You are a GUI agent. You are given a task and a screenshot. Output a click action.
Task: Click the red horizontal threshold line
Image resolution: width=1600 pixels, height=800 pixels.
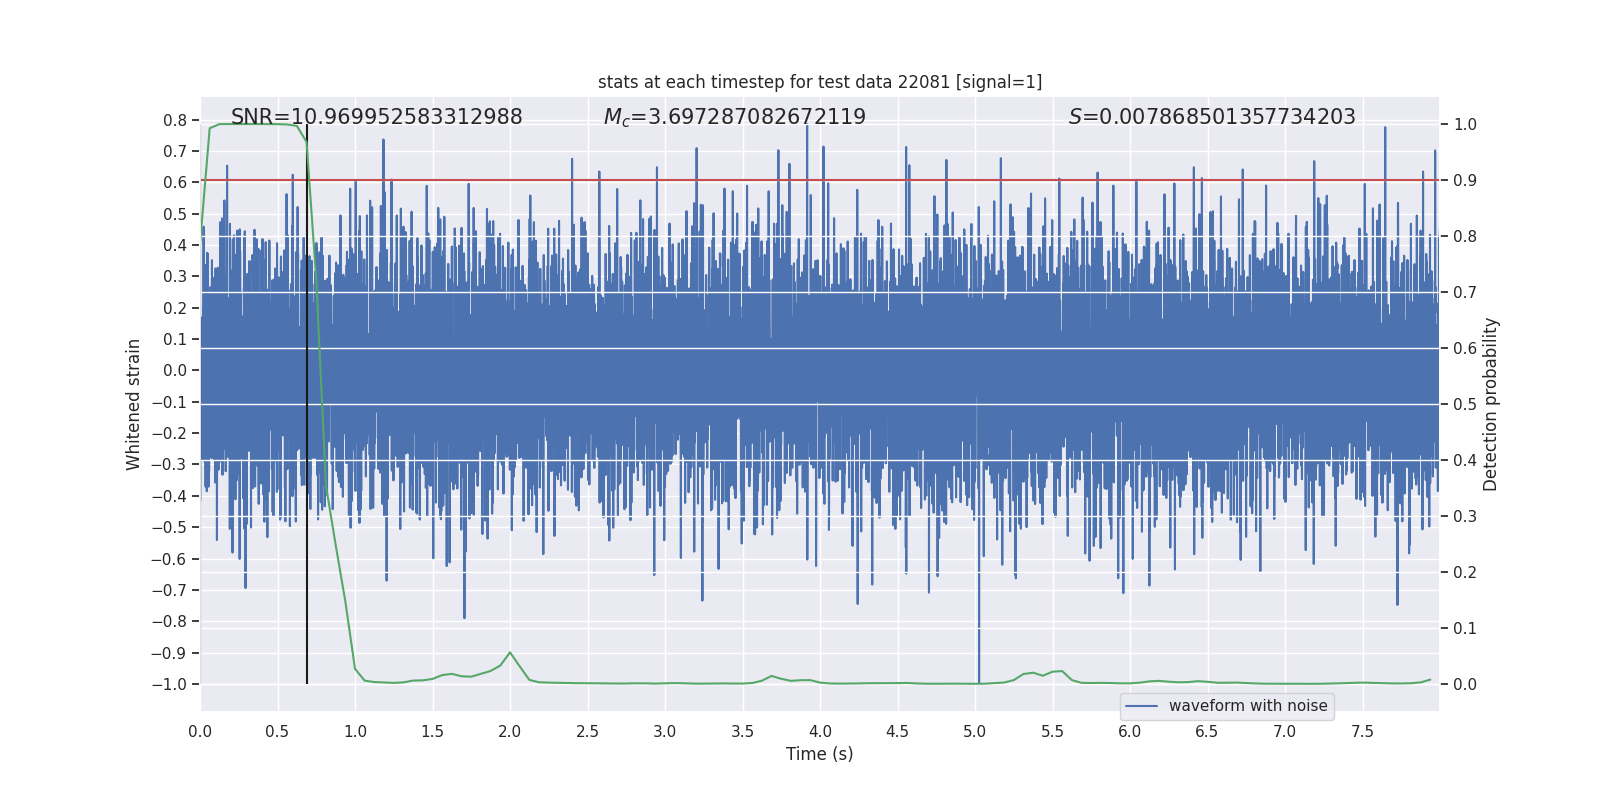pos(820,181)
